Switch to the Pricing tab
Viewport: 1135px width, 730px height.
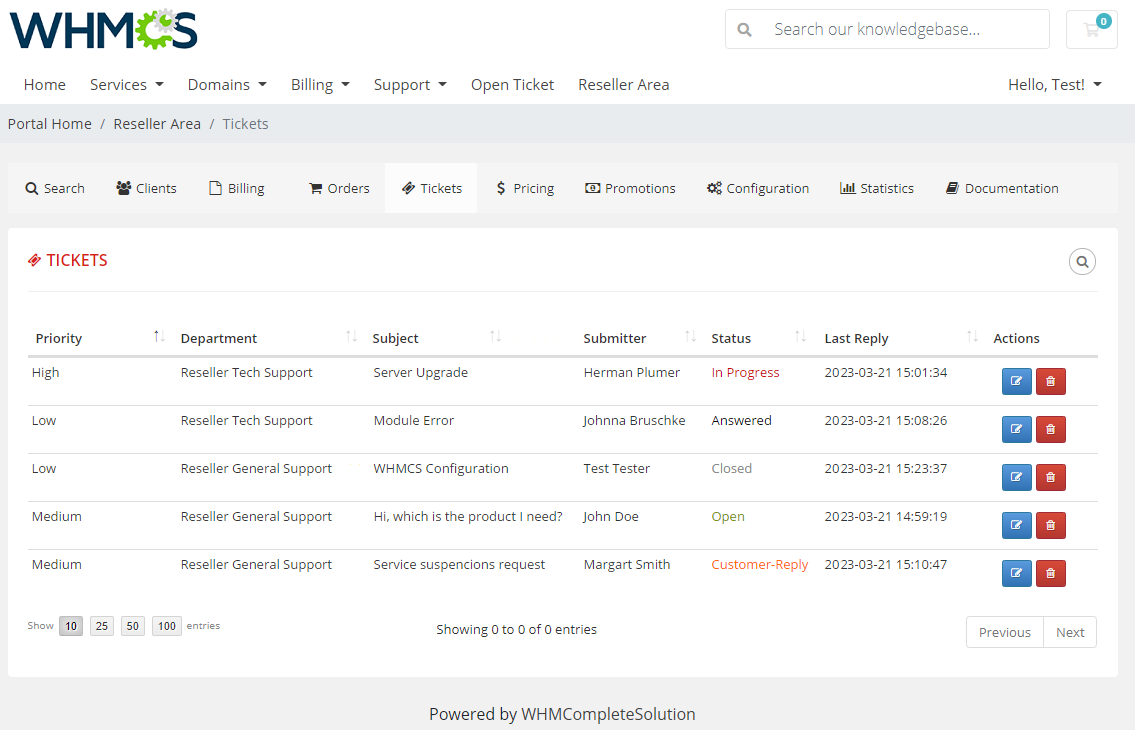click(525, 188)
